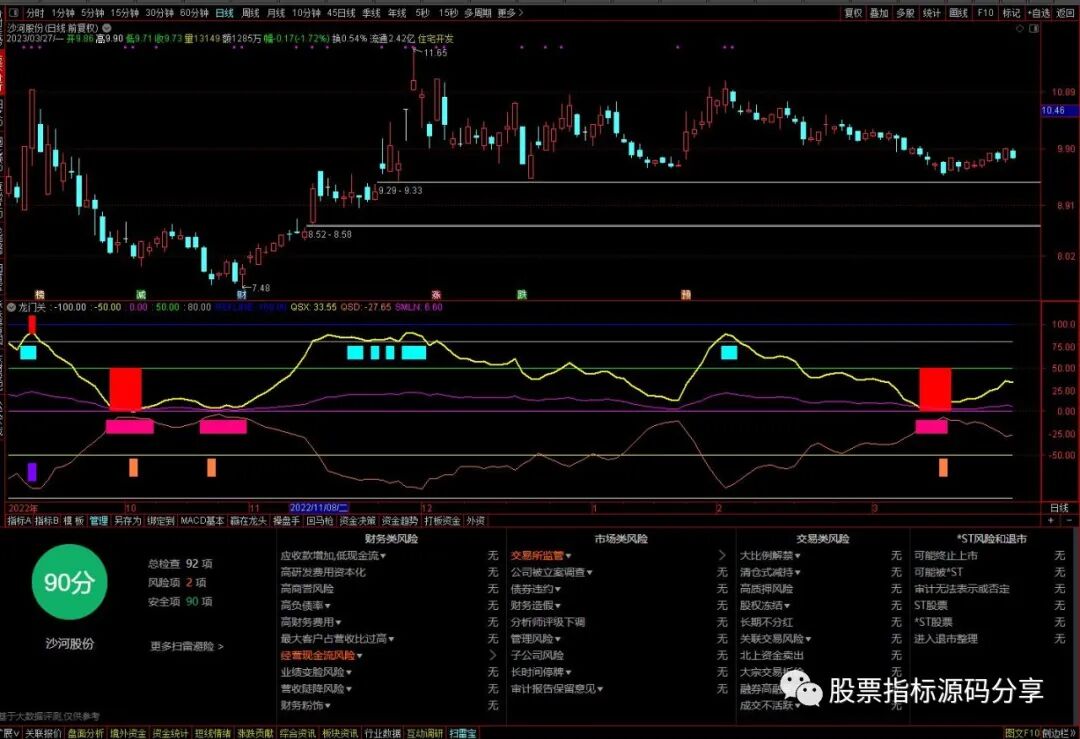The height and width of the screenshot is (739, 1080).
Task: Click the F10 button in top toolbar
Action: pos(986,13)
